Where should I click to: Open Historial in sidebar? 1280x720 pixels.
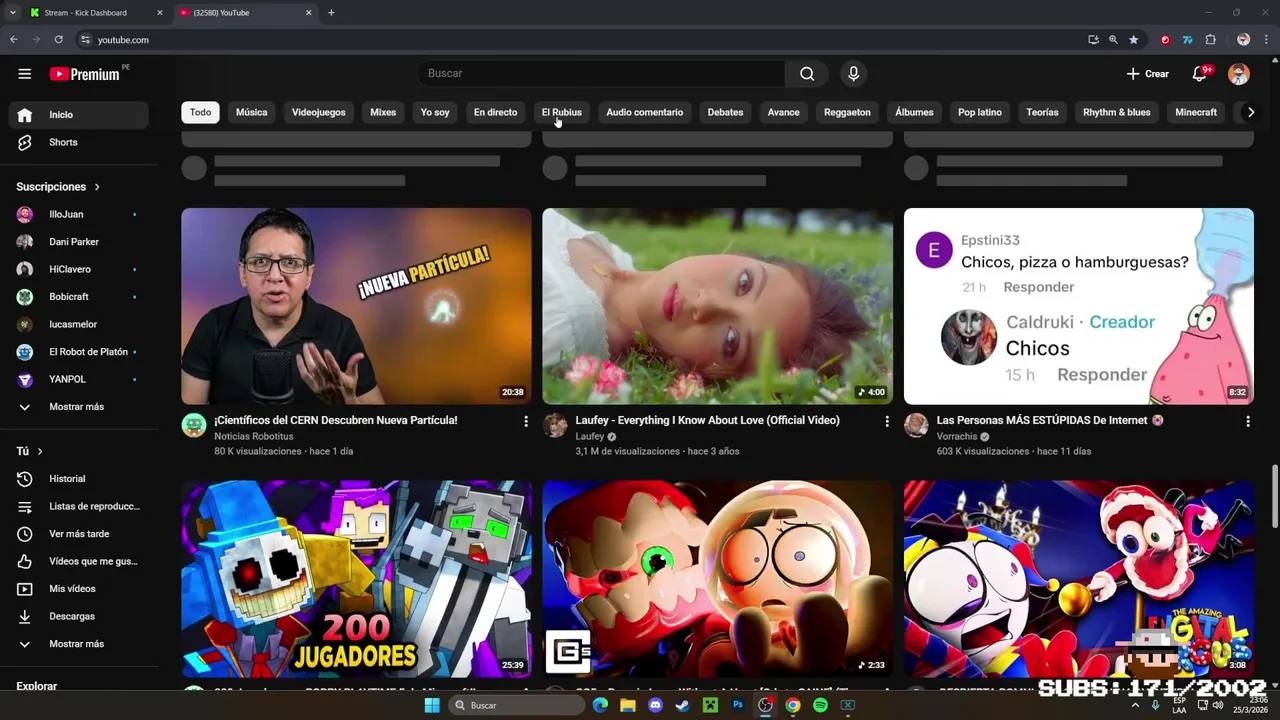(x=79, y=479)
